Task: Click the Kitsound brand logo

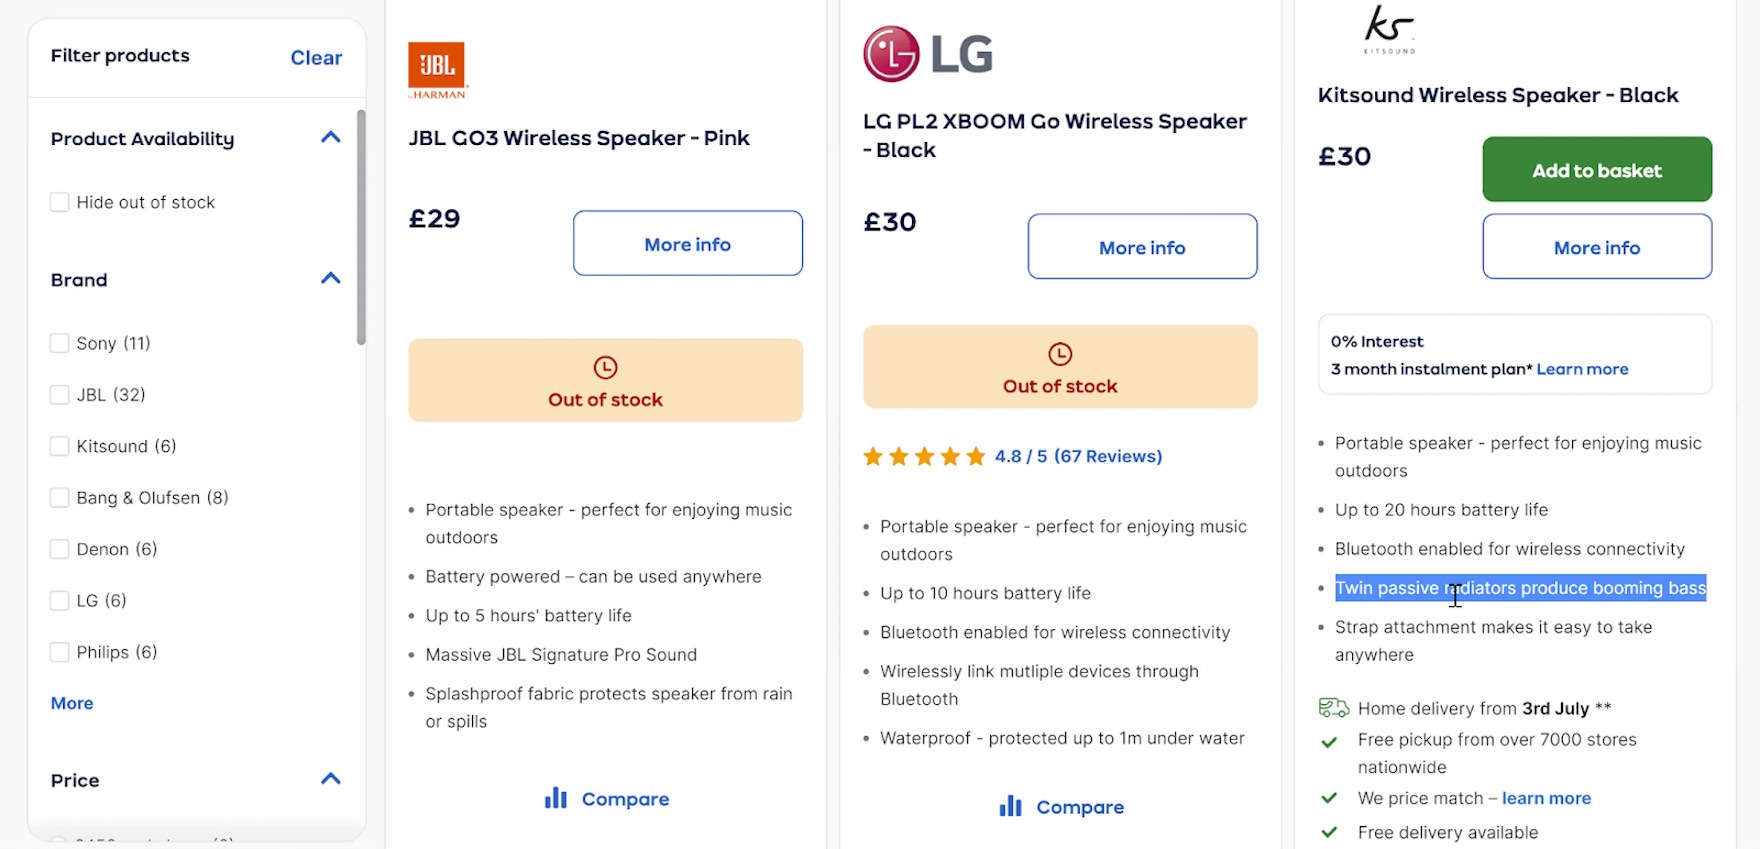Action: coord(1390,30)
